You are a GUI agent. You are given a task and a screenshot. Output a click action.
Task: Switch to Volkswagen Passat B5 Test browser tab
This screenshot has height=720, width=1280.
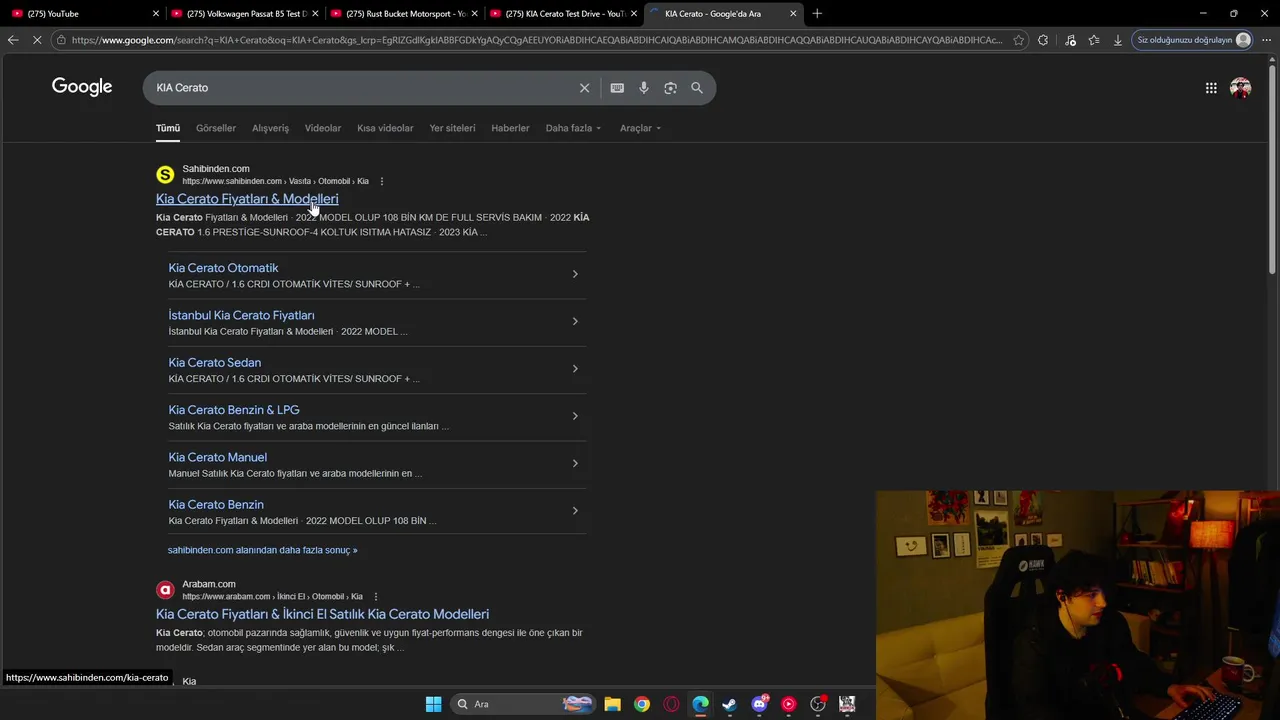click(243, 13)
